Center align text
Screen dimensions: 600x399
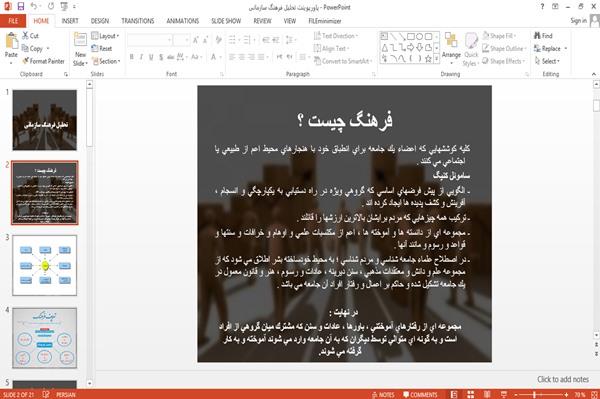pyautogui.click(x=241, y=57)
